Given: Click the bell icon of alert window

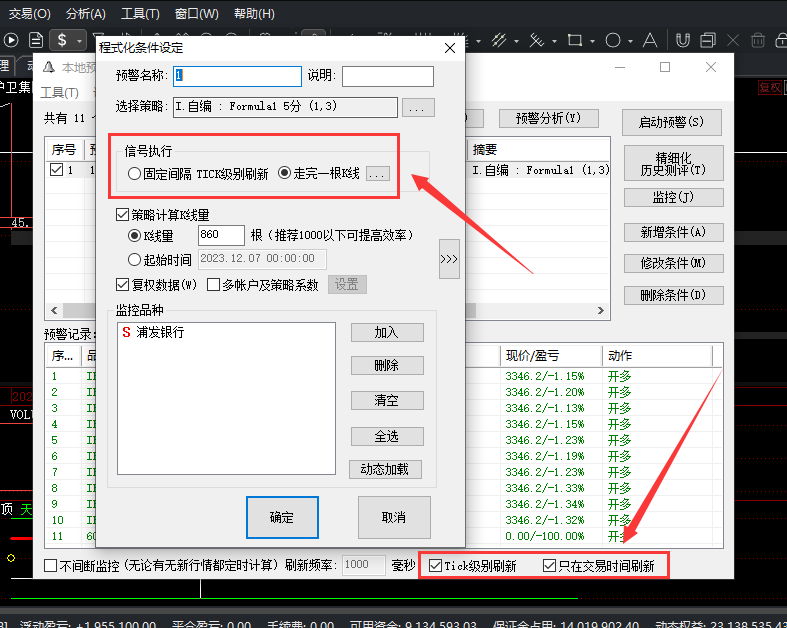Looking at the screenshot, I should click(x=49, y=67).
